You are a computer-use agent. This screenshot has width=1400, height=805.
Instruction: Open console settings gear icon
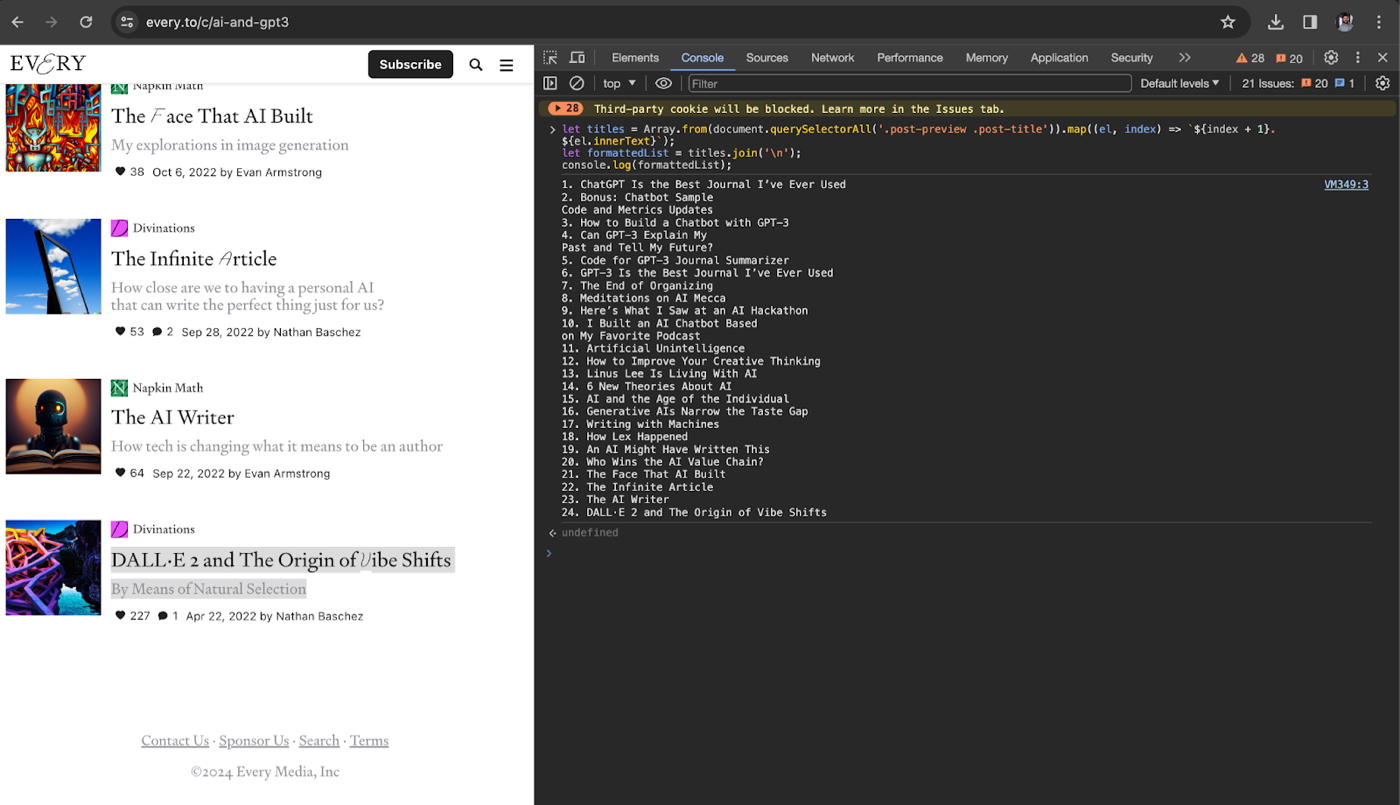coord(1382,84)
